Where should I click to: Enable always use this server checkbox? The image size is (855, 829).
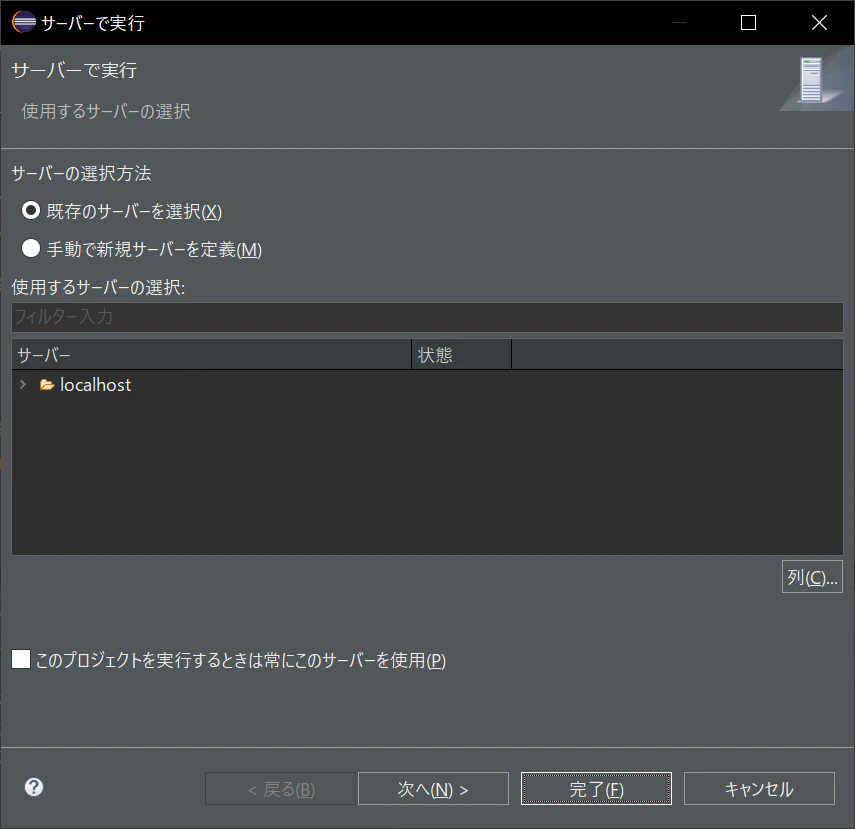pyautogui.click(x=21, y=659)
